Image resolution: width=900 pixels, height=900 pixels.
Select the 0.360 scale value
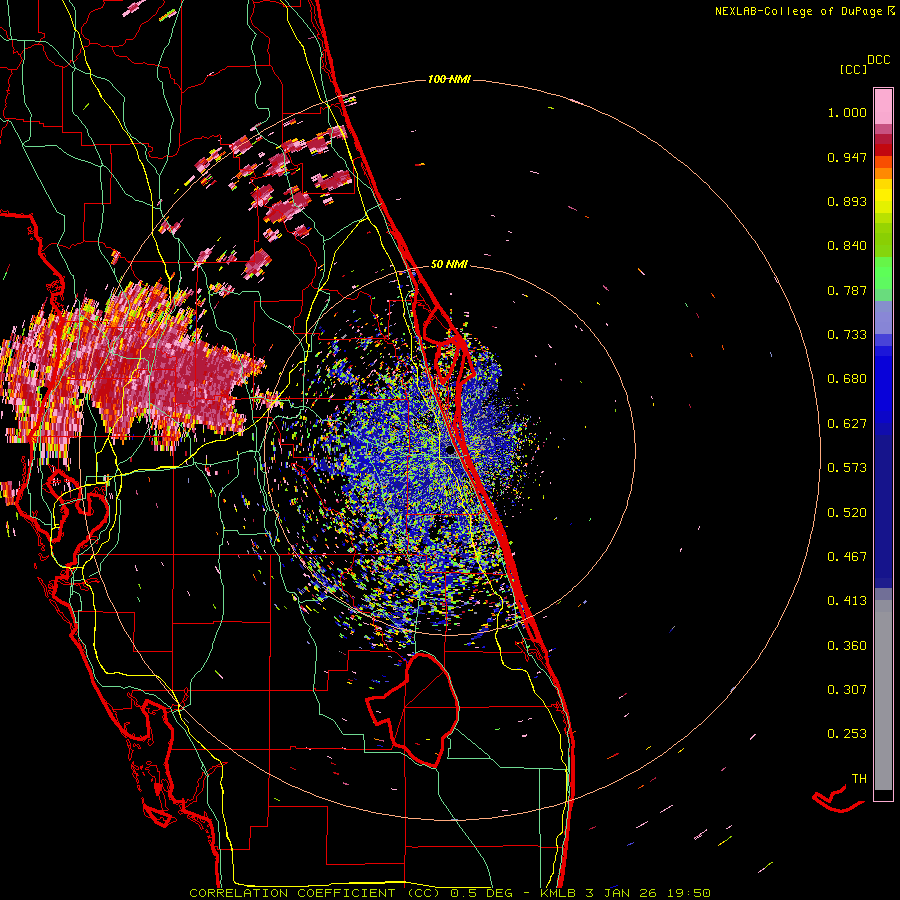click(x=847, y=646)
